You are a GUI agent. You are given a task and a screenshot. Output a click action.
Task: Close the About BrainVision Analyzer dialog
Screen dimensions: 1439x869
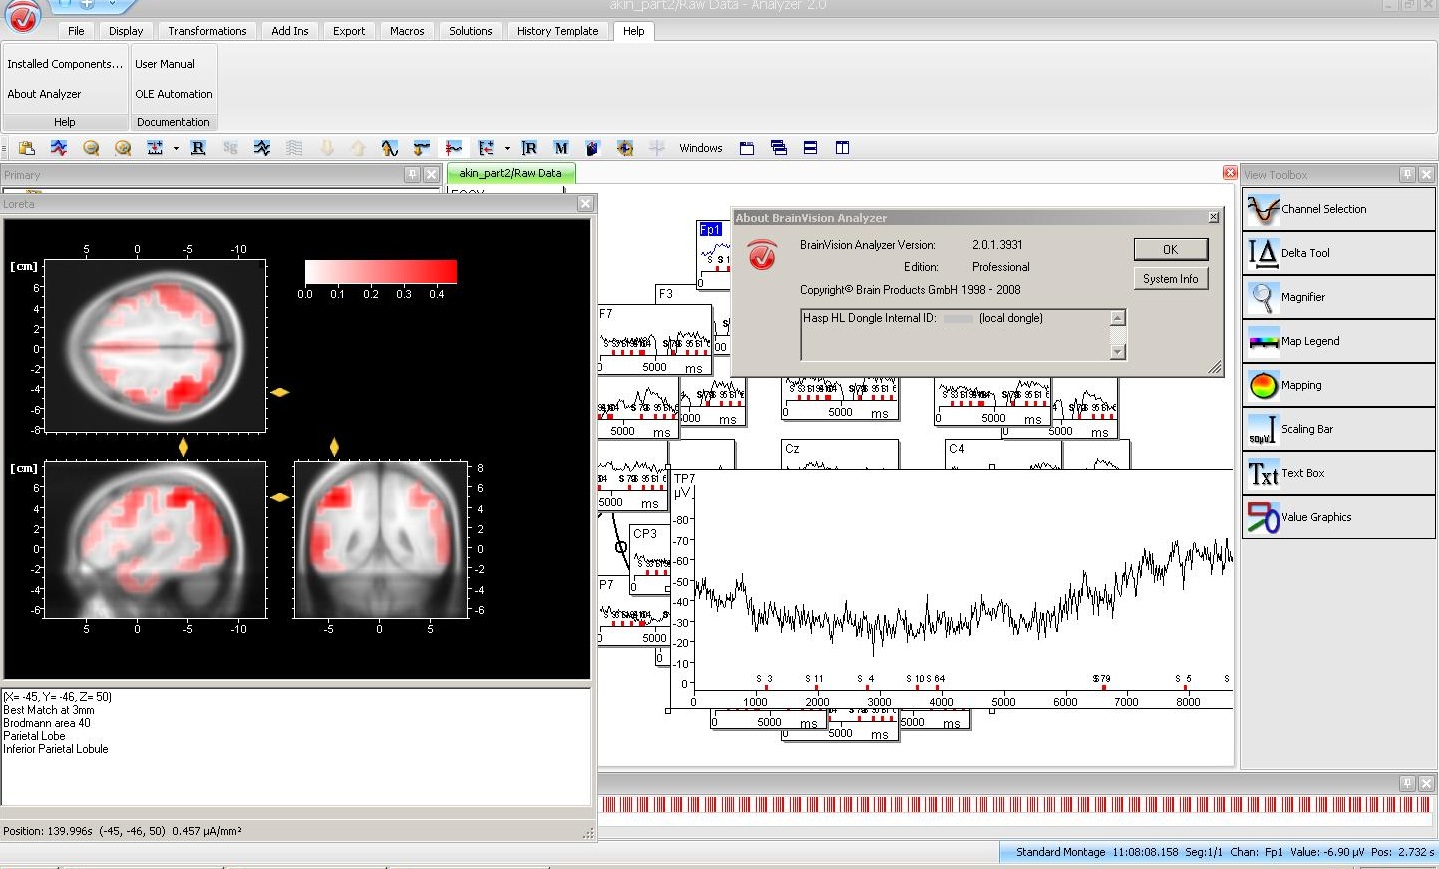click(1213, 217)
